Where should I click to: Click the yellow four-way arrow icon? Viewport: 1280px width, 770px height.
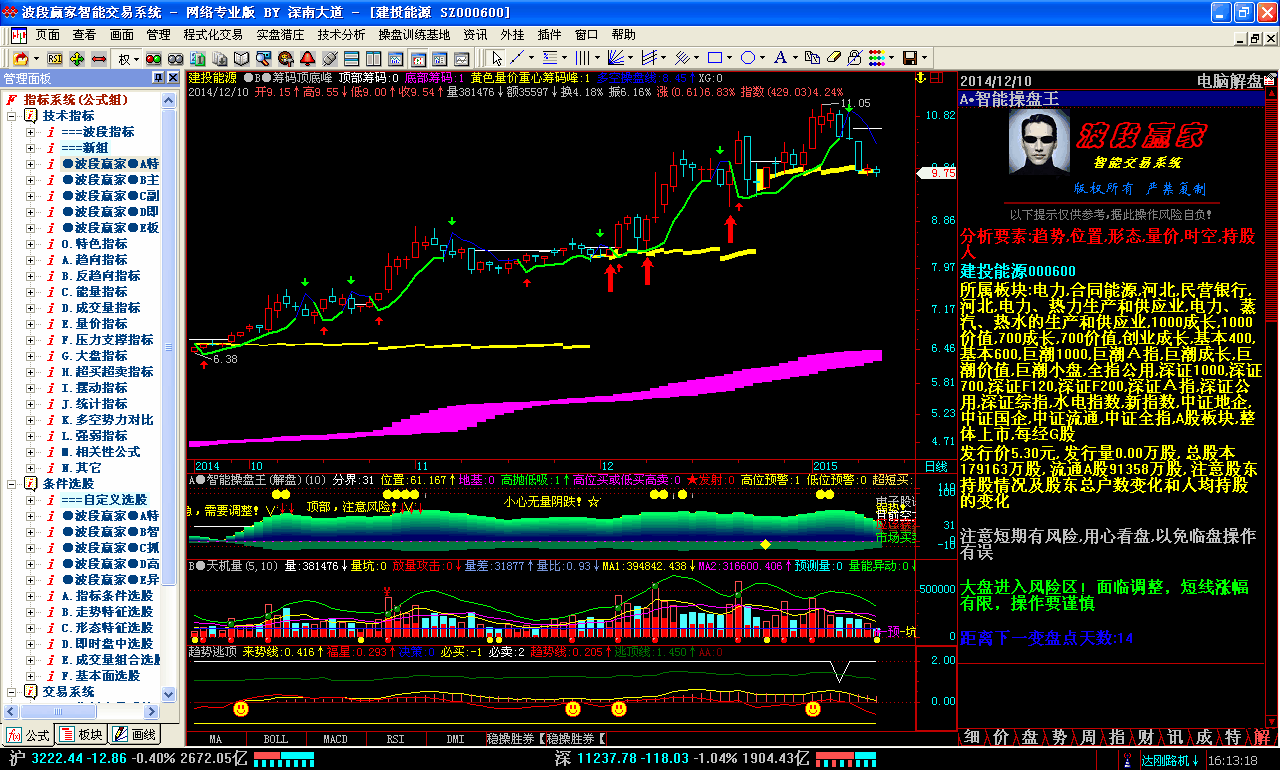77,58
